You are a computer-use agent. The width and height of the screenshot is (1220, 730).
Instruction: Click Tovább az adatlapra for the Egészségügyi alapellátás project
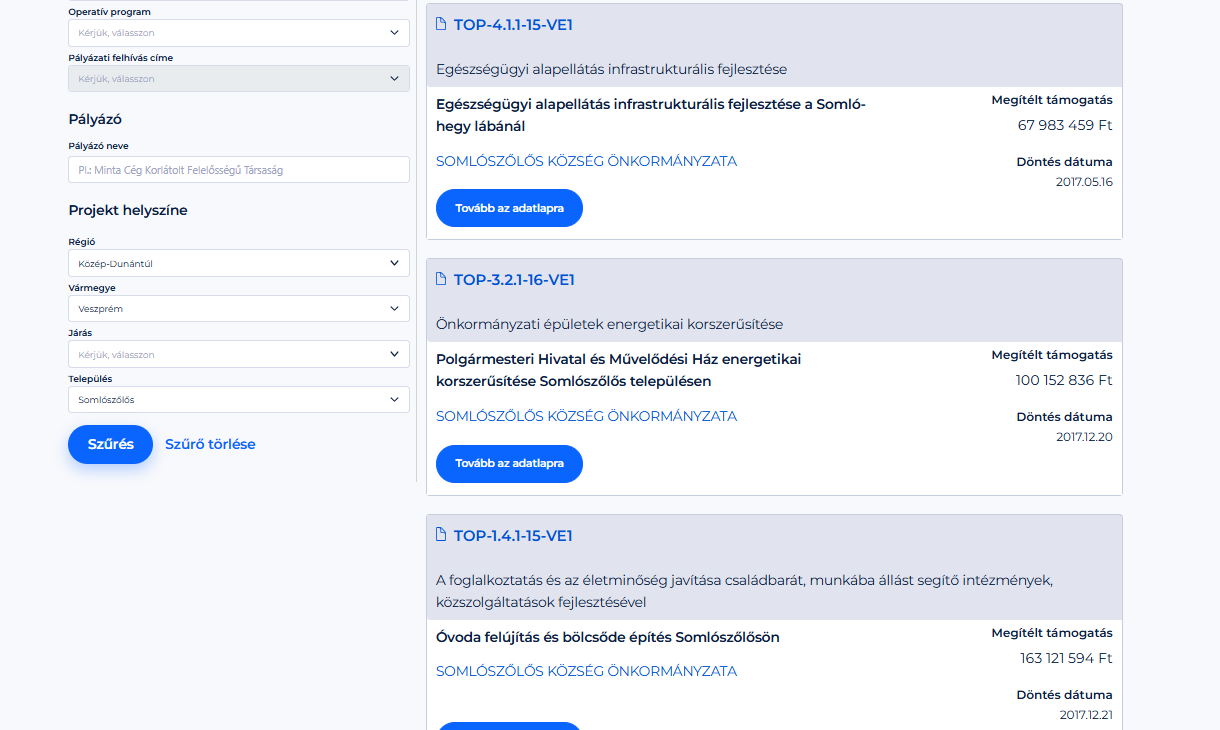click(509, 208)
